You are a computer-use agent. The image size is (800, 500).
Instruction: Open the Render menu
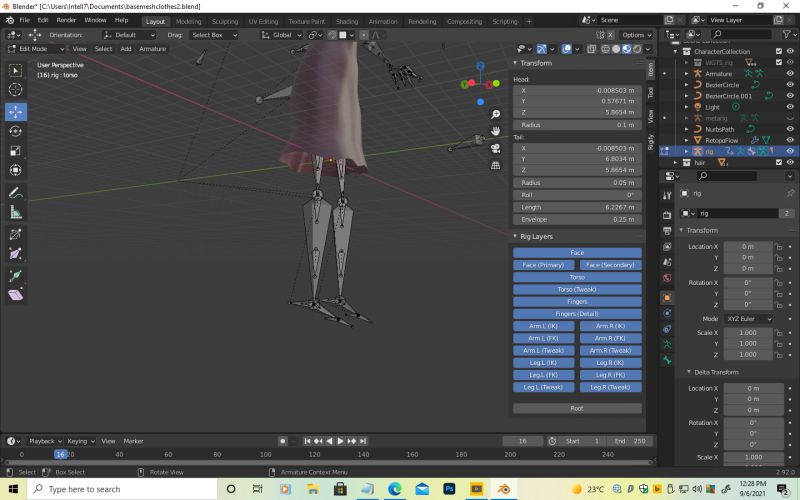click(x=66, y=20)
